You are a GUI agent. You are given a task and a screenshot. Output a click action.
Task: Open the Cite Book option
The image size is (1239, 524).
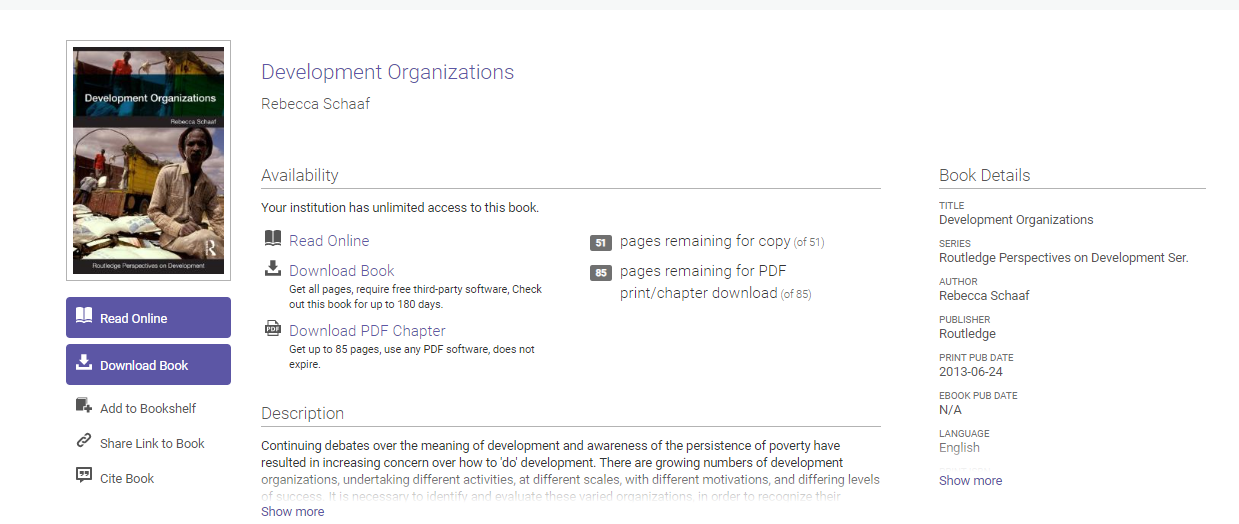[x=127, y=478]
